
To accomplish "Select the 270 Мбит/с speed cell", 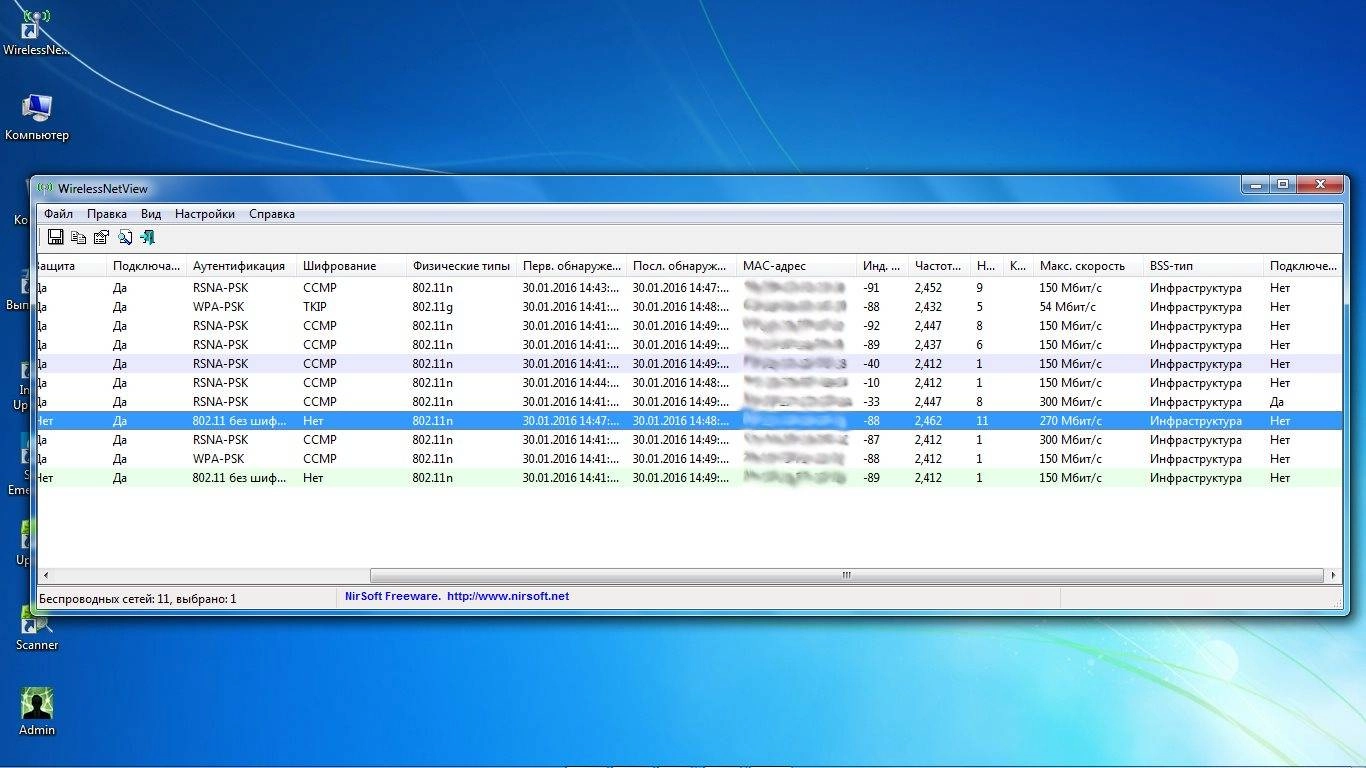I will [1071, 421].
